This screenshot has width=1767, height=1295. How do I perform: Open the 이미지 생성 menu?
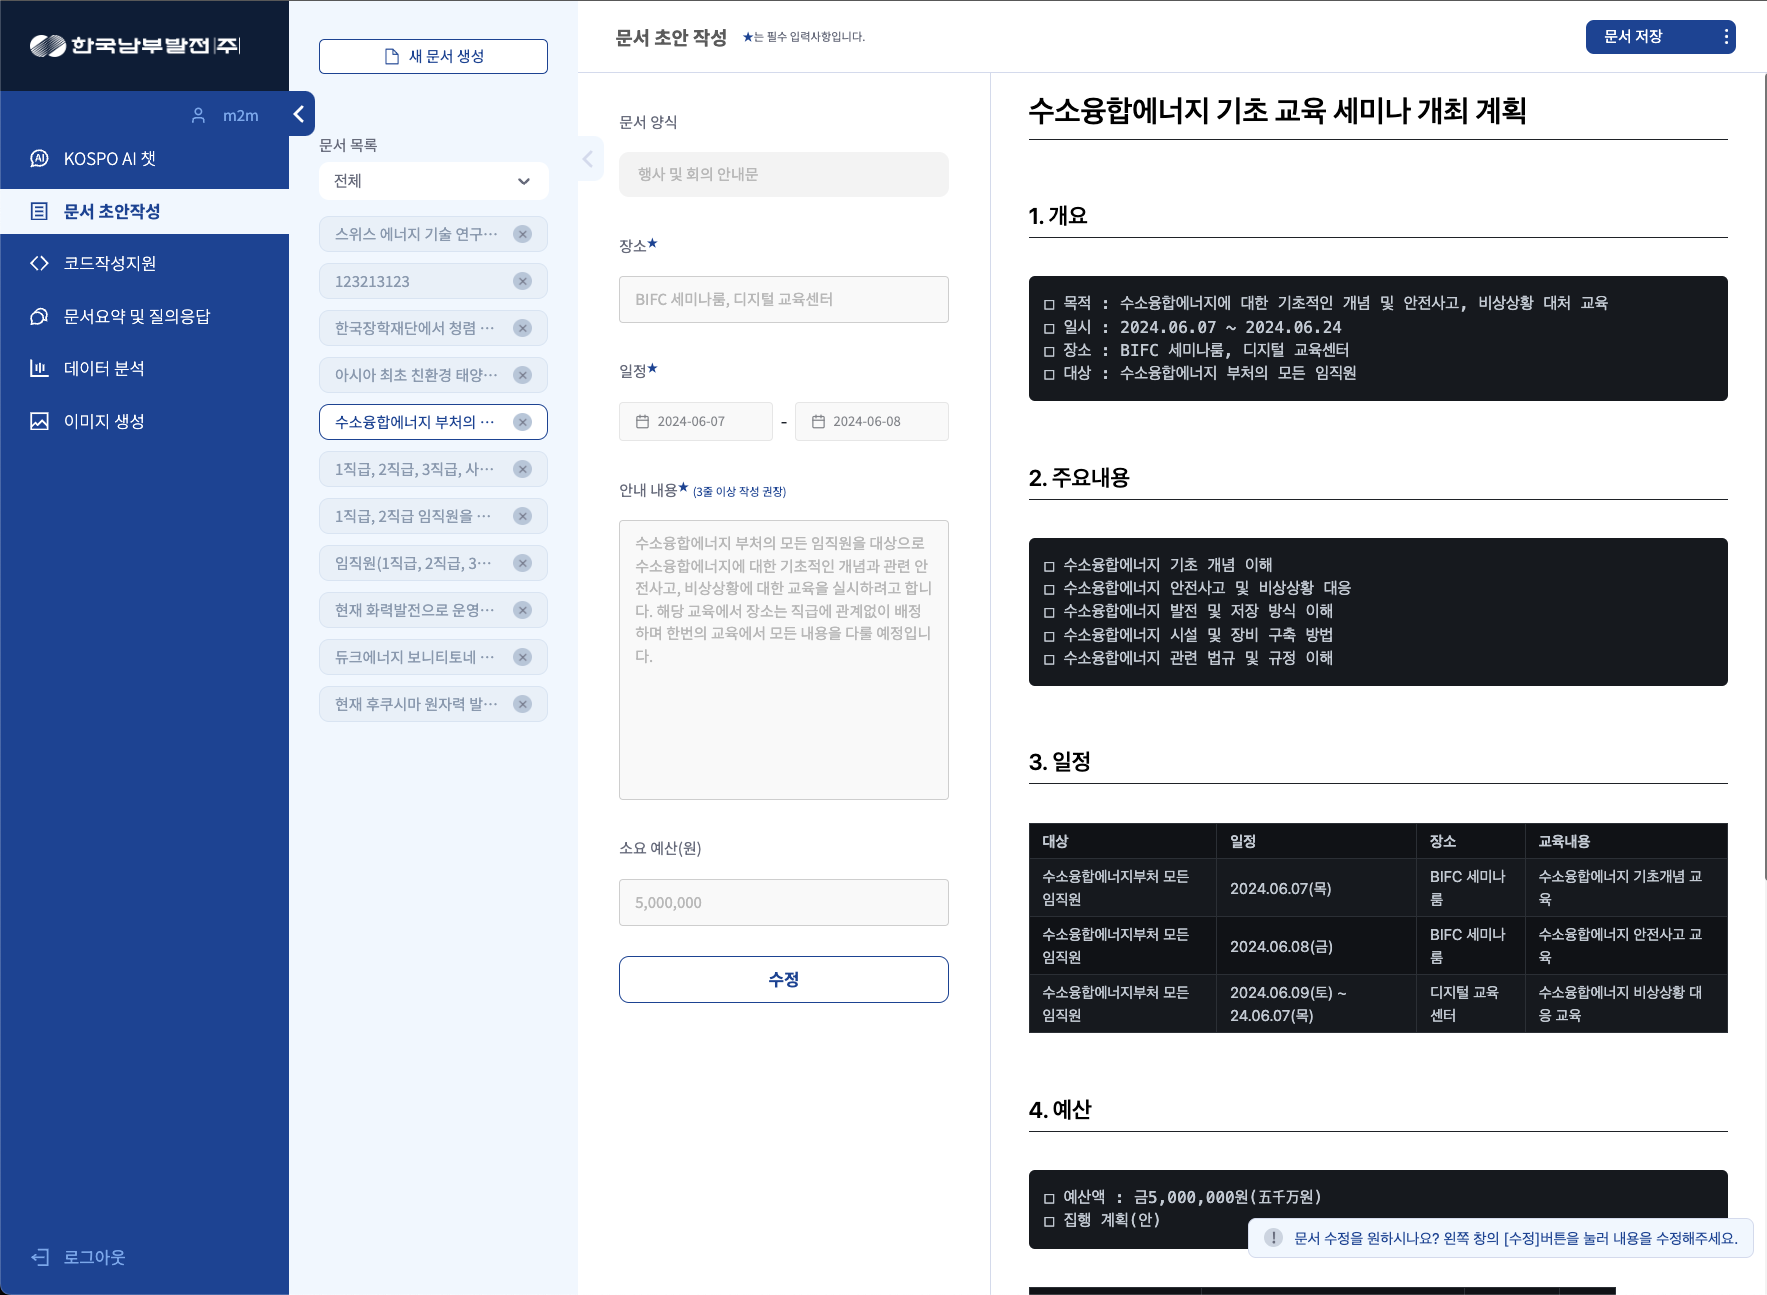pyautogui.click(x=144, y=421)
